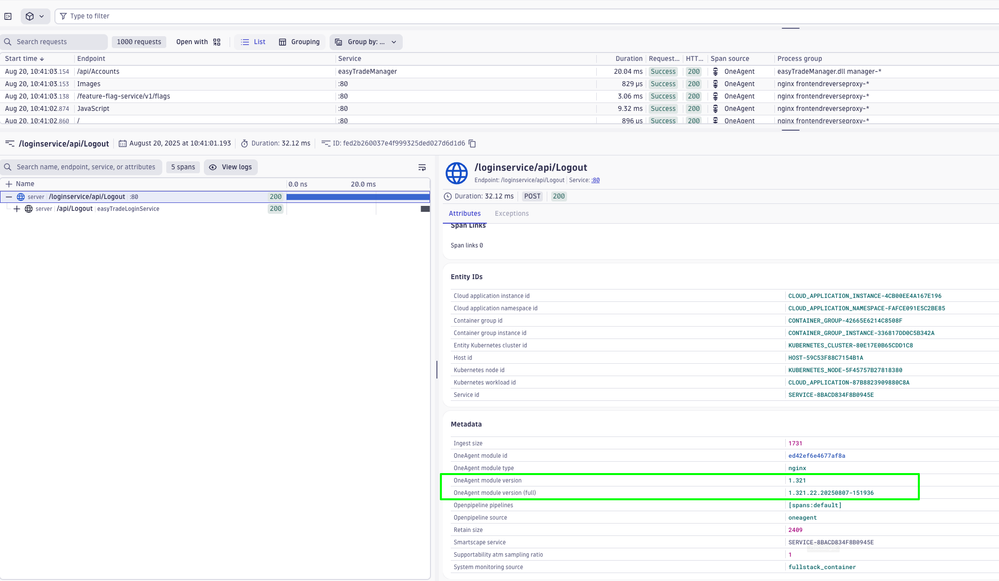Screen dimensions: 999x581
Task: Click the panel resize handle between spans and details
Action: click(x=436, y=369)
